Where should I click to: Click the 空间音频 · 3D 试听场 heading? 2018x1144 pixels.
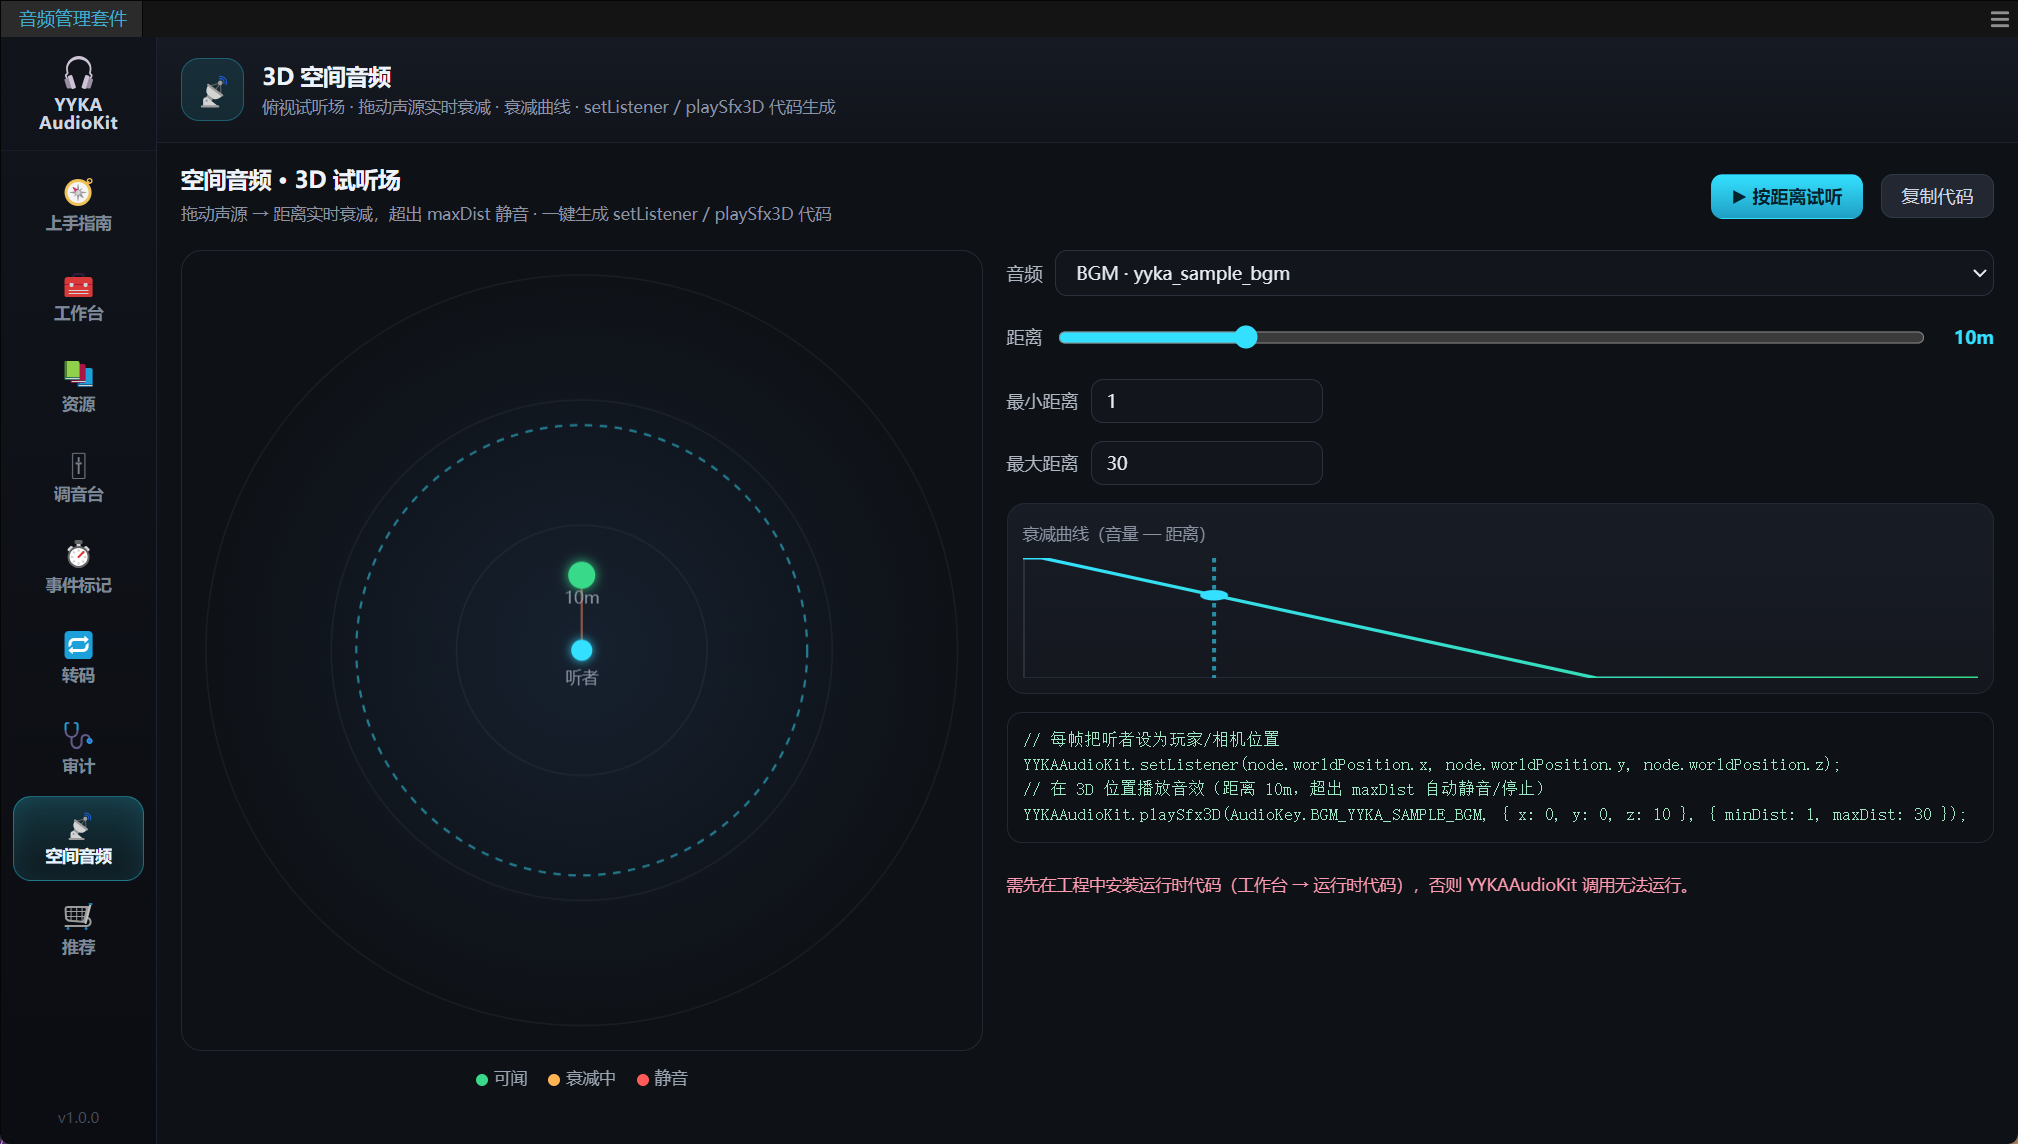pos(290,180)
